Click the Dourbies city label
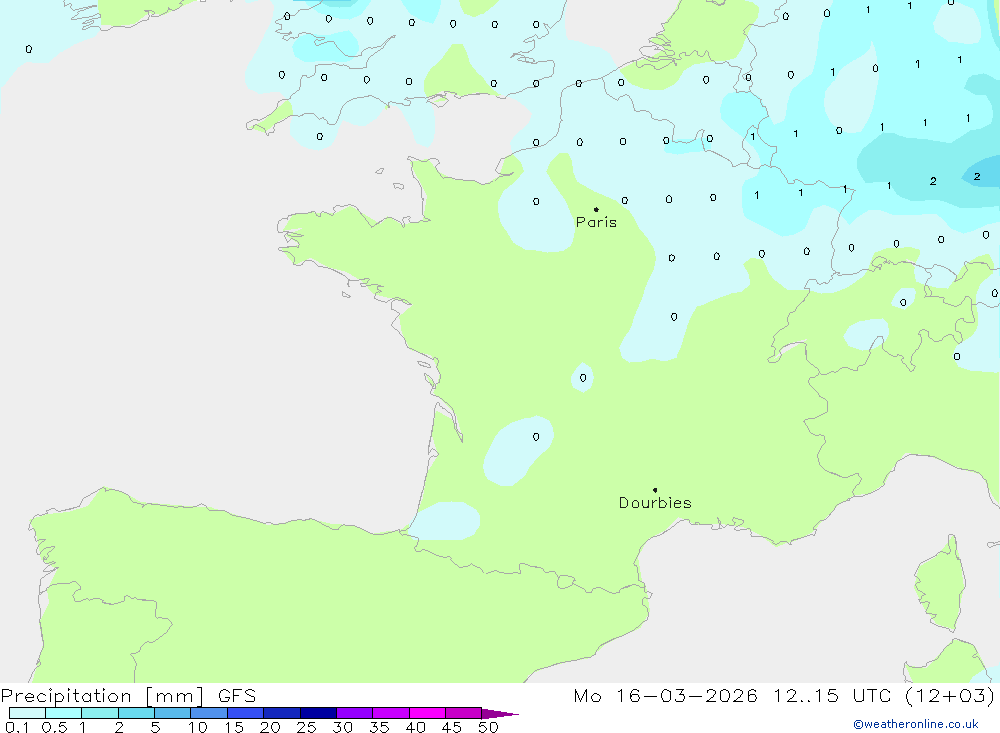 (655, 503)
